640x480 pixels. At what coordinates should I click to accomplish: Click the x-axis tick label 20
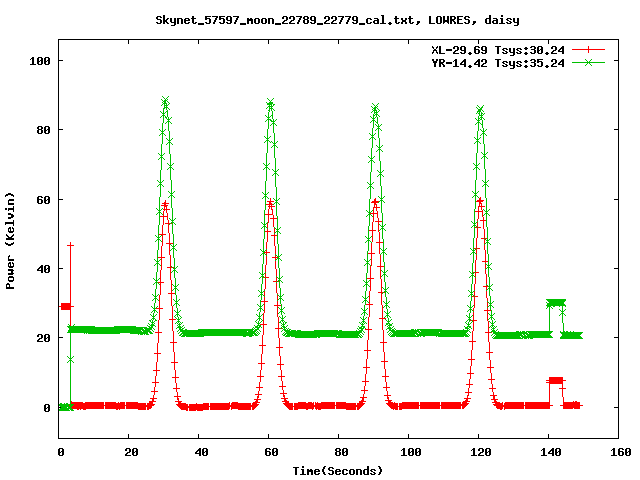(131, 452)
